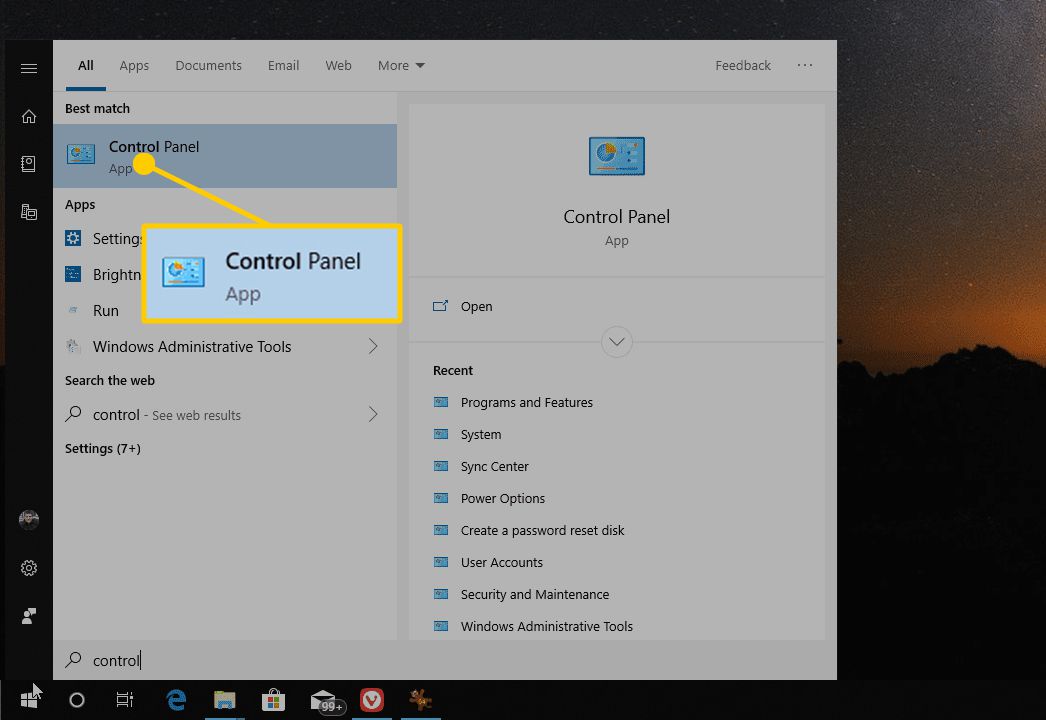Screen dimensions: 1046x720
Task: Click Open in the Control Panel preview
Action: 476,307
